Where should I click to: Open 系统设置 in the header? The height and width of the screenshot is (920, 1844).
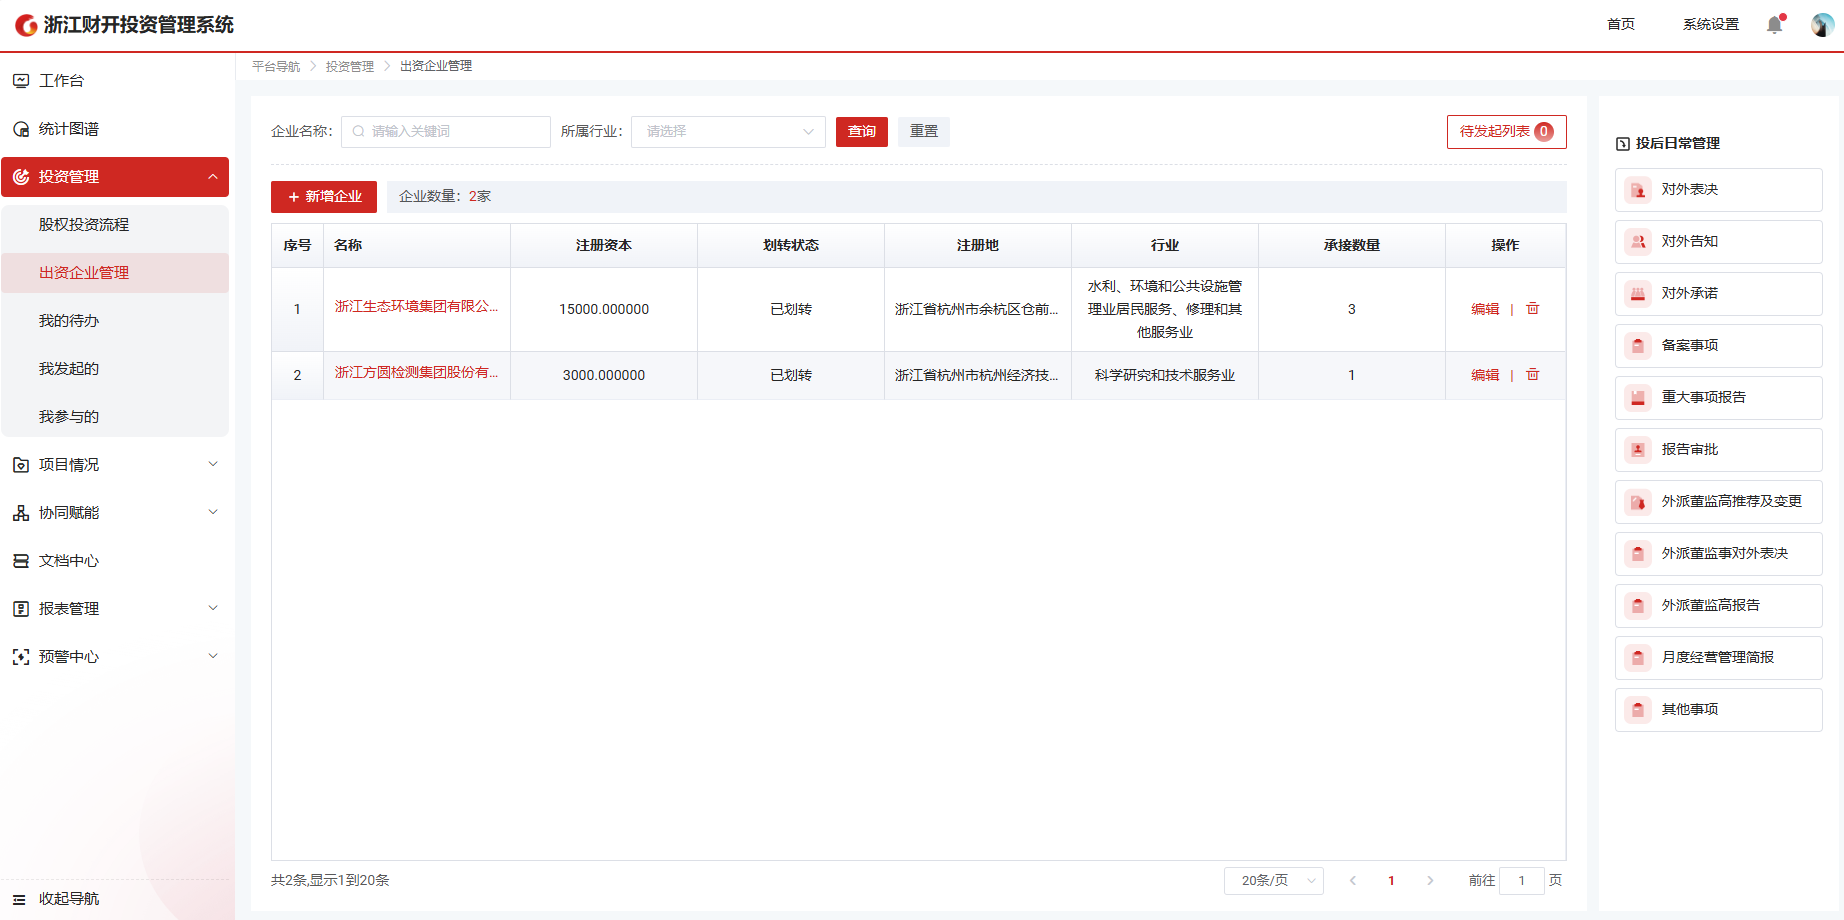coord(1711,25)
